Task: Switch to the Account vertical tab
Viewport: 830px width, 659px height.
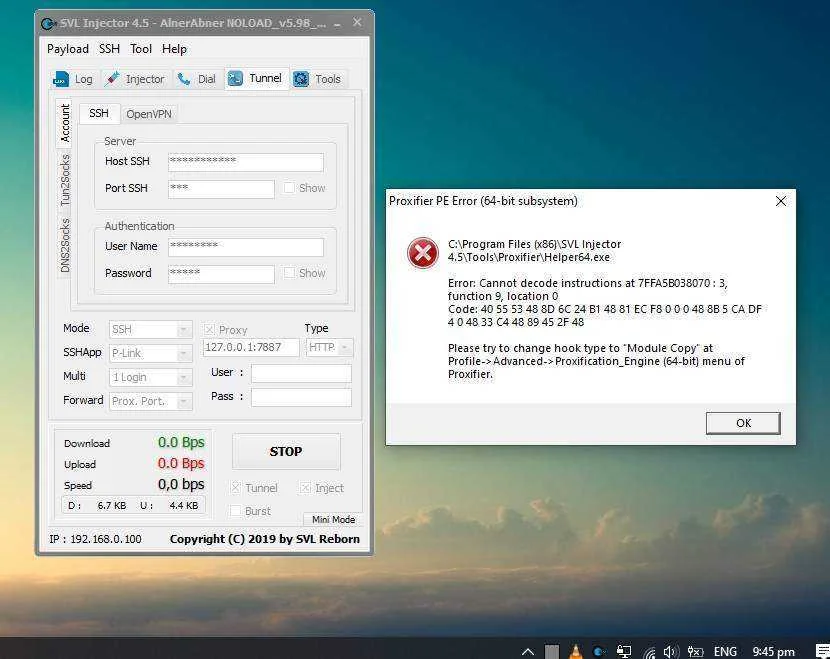Action: [x=65, y=123]
